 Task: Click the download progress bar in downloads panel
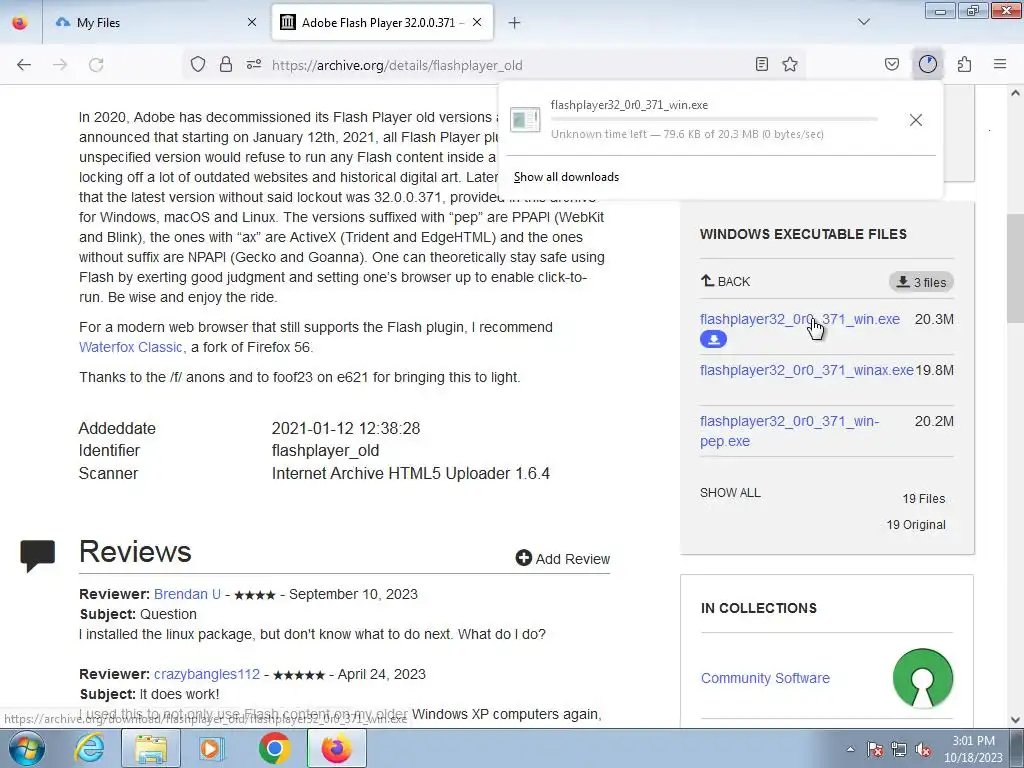(x=714, y=120)
